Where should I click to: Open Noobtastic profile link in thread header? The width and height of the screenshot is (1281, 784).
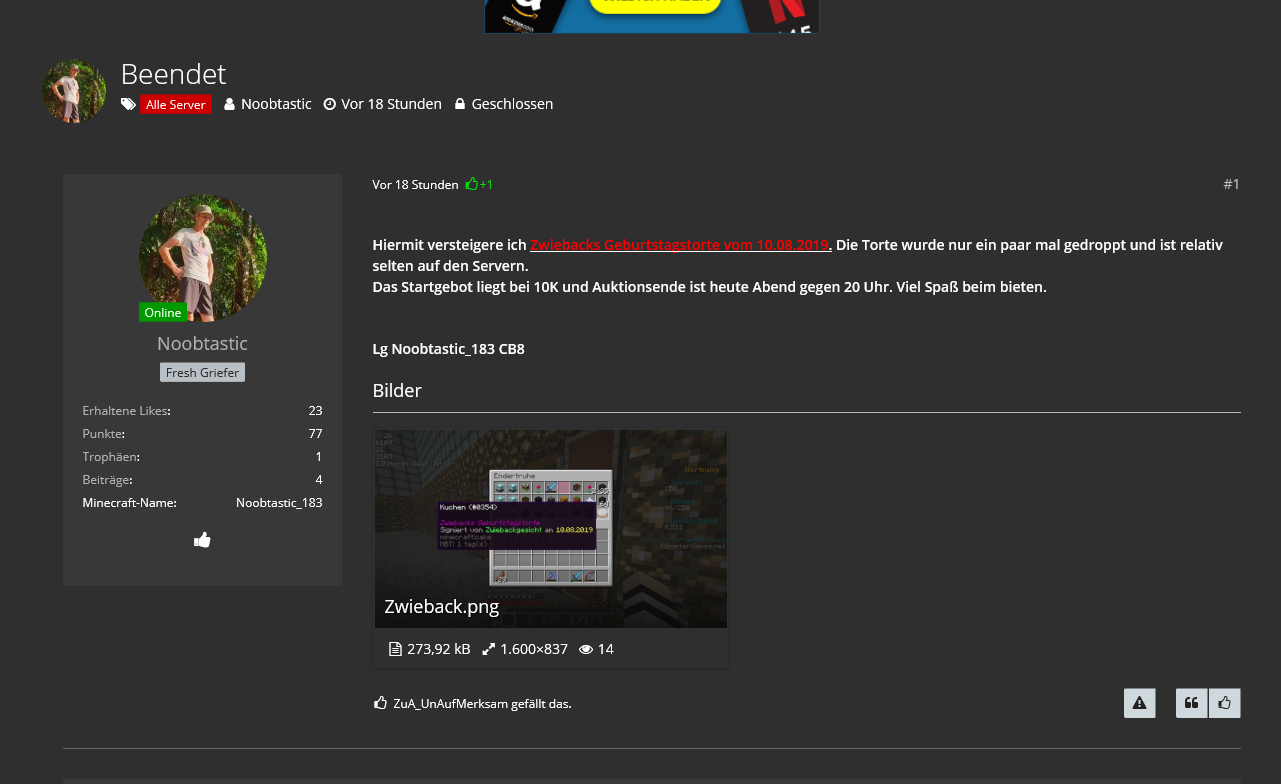pos(276,104)
